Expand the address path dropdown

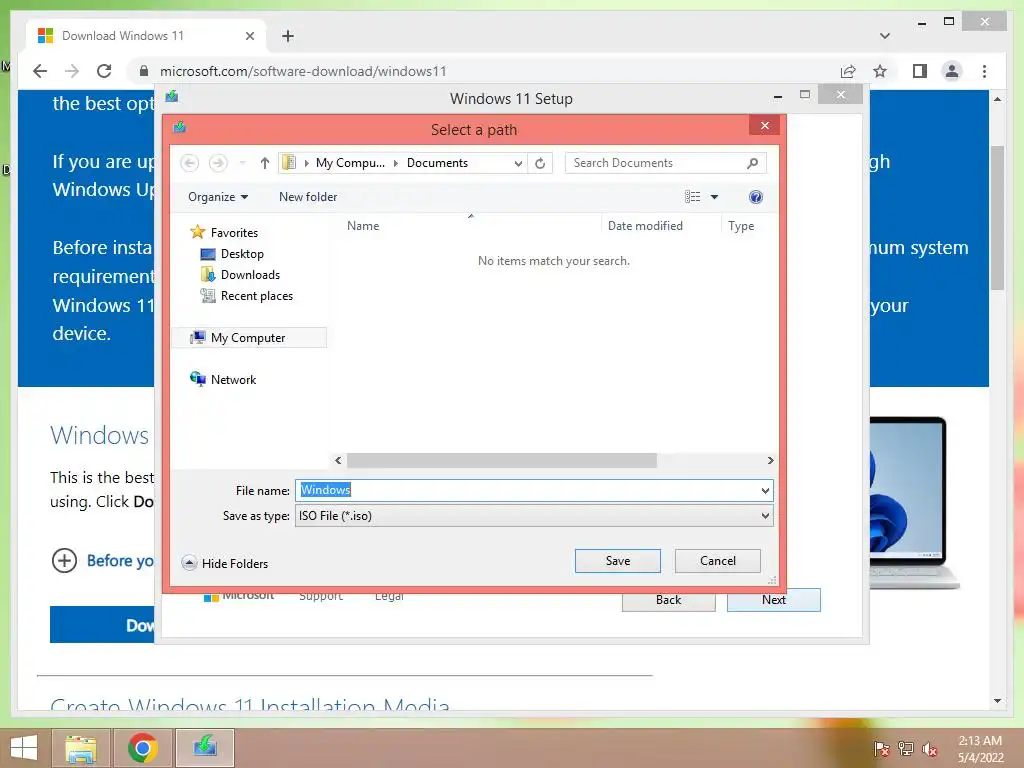point(518,163)
